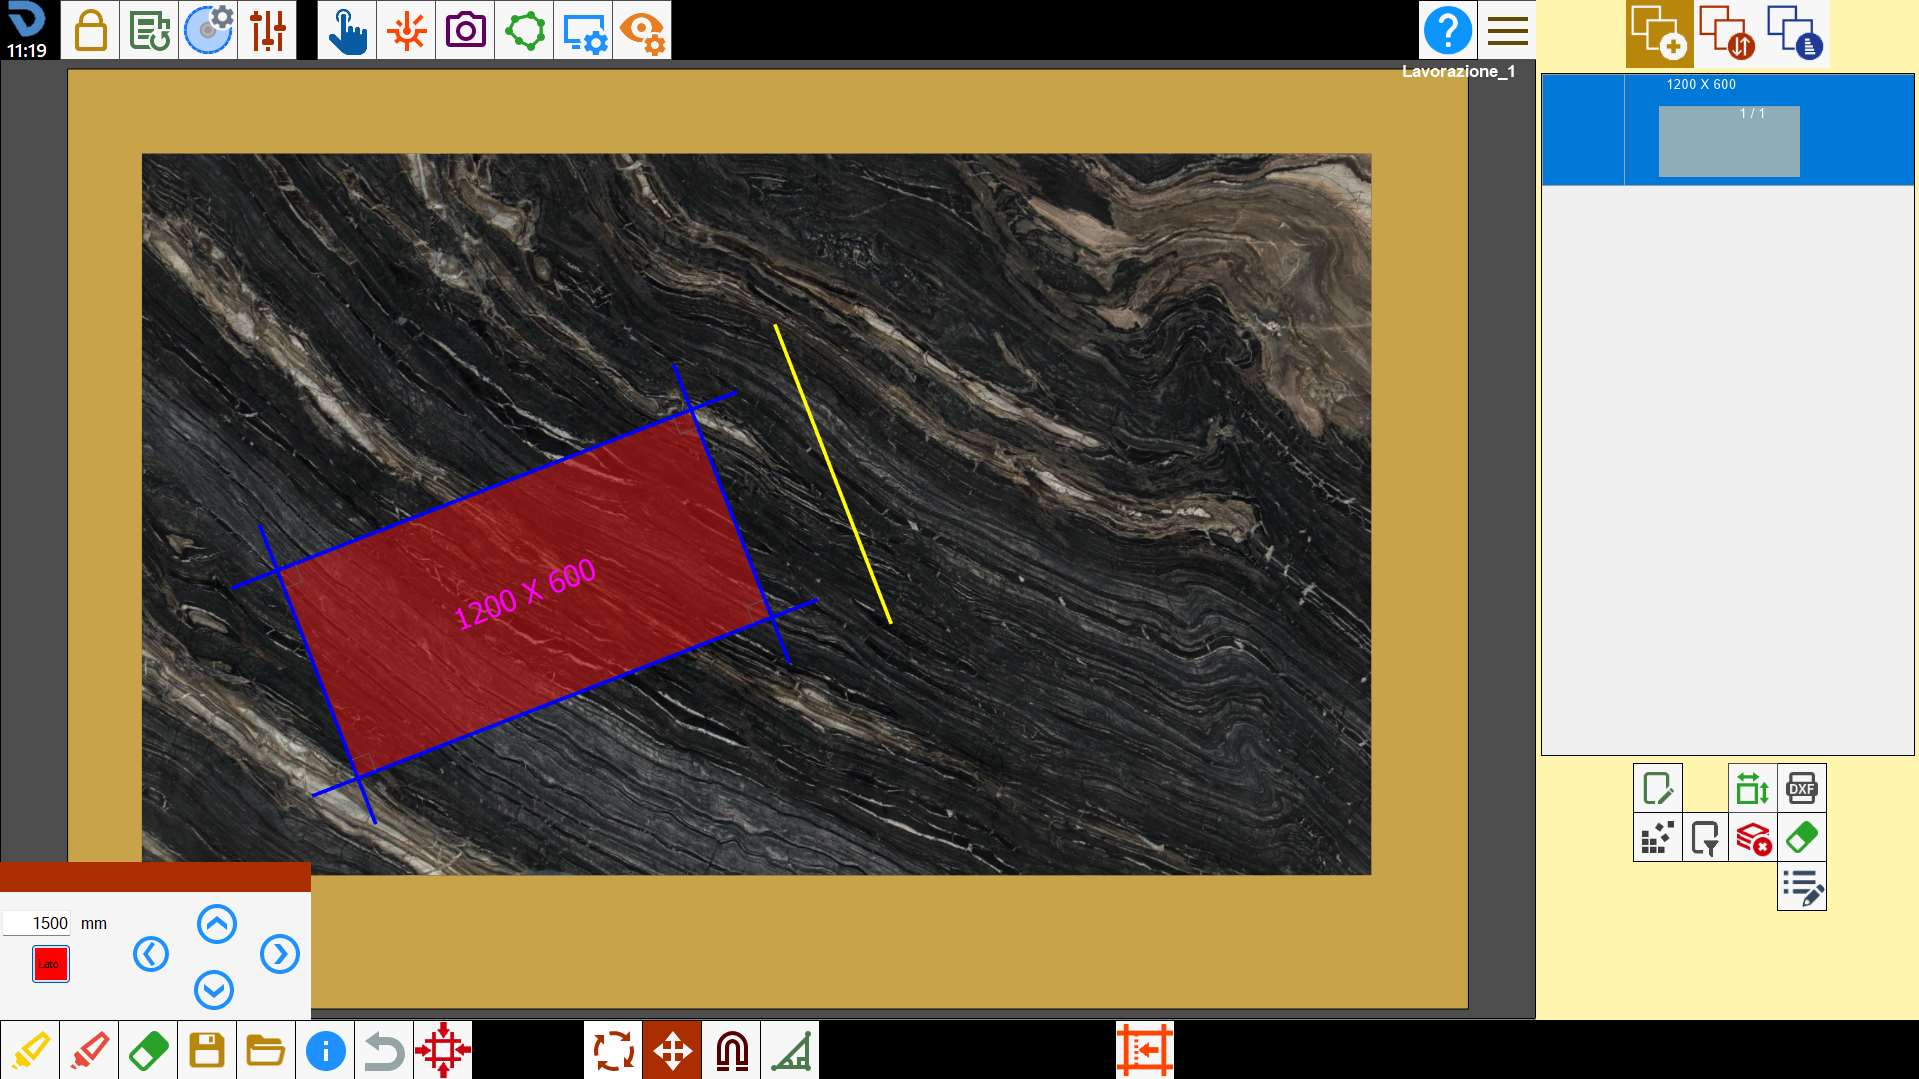The width and height of the screenshot is (1919, 1079).
Task: Import DXF file icon
Action: click(x=1801, y=788)
